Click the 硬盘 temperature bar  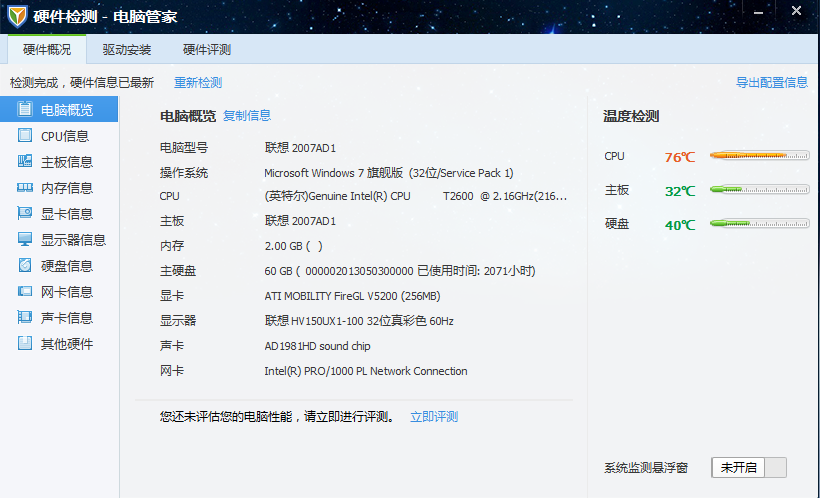pos(759,223)
